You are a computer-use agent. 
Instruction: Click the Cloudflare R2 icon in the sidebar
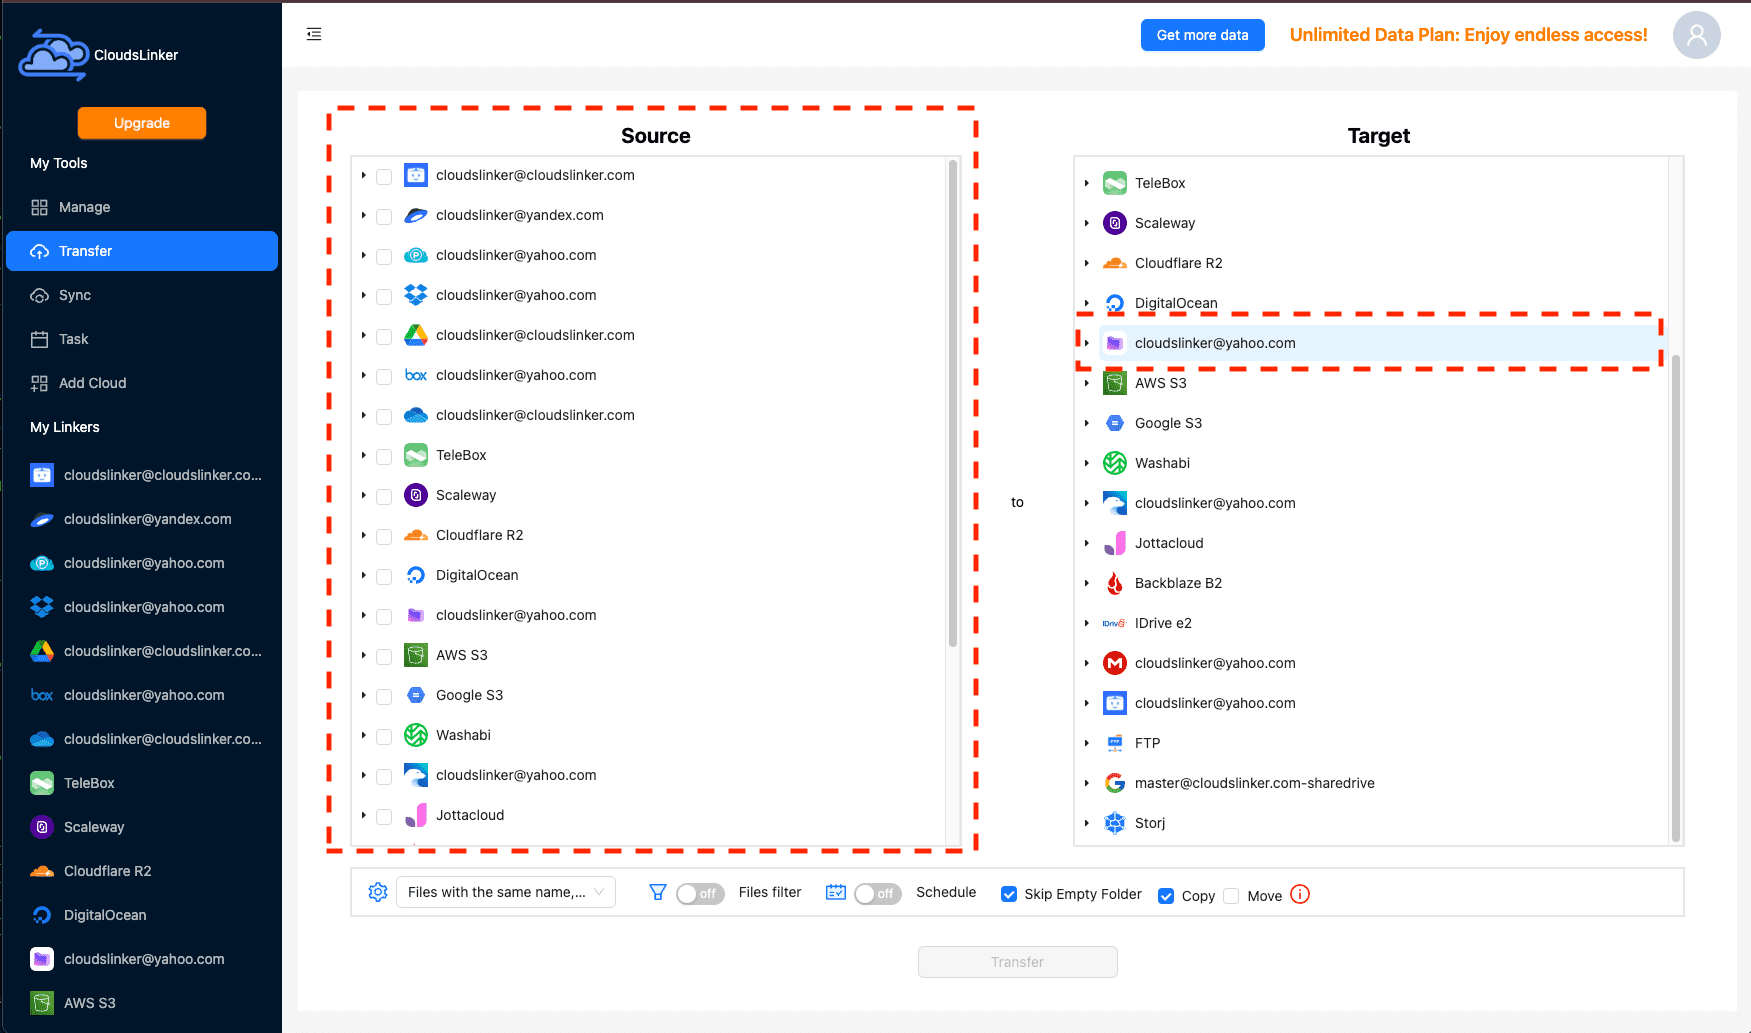42,871
